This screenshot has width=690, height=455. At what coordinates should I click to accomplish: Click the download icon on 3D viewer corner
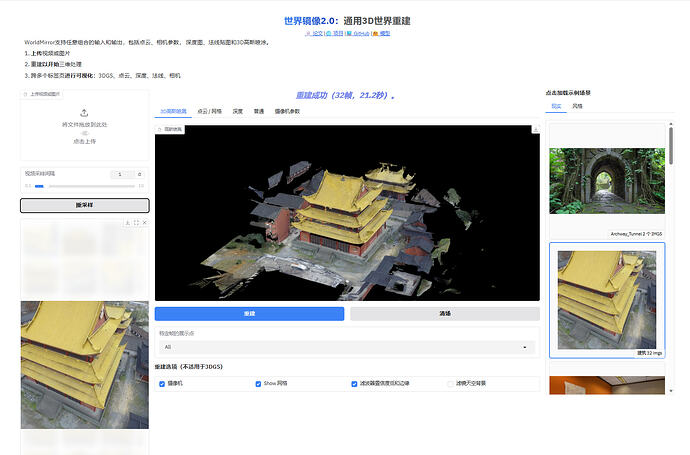(536, 129)
